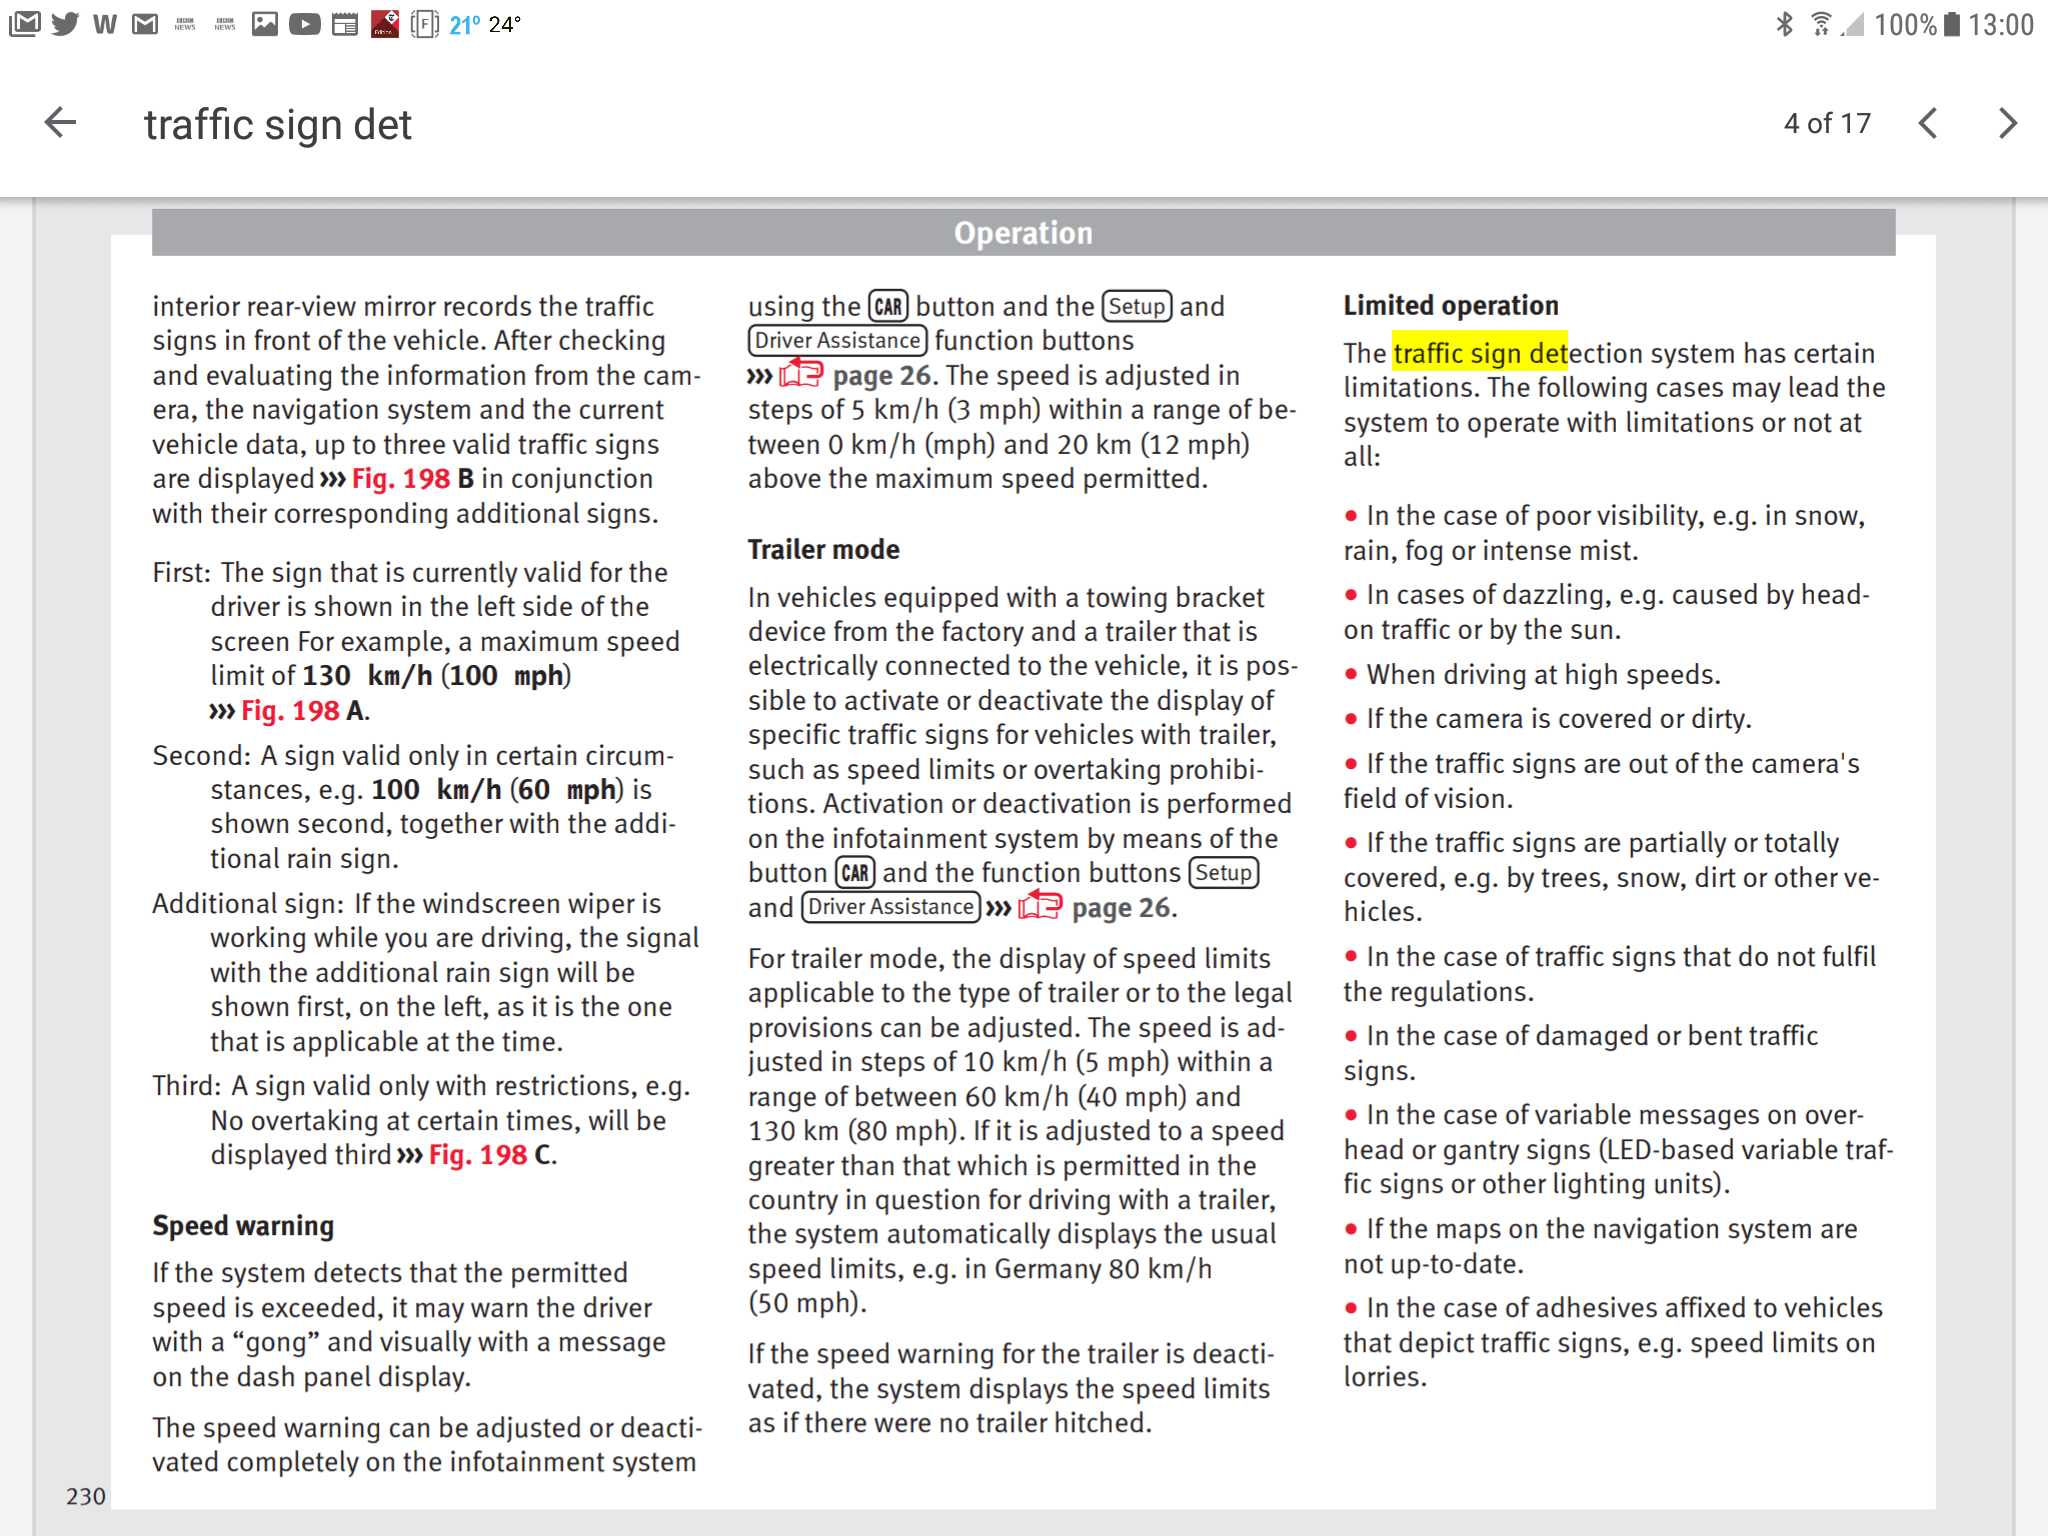Open the Fig. 198 B reference link

[x=399, y=479]
